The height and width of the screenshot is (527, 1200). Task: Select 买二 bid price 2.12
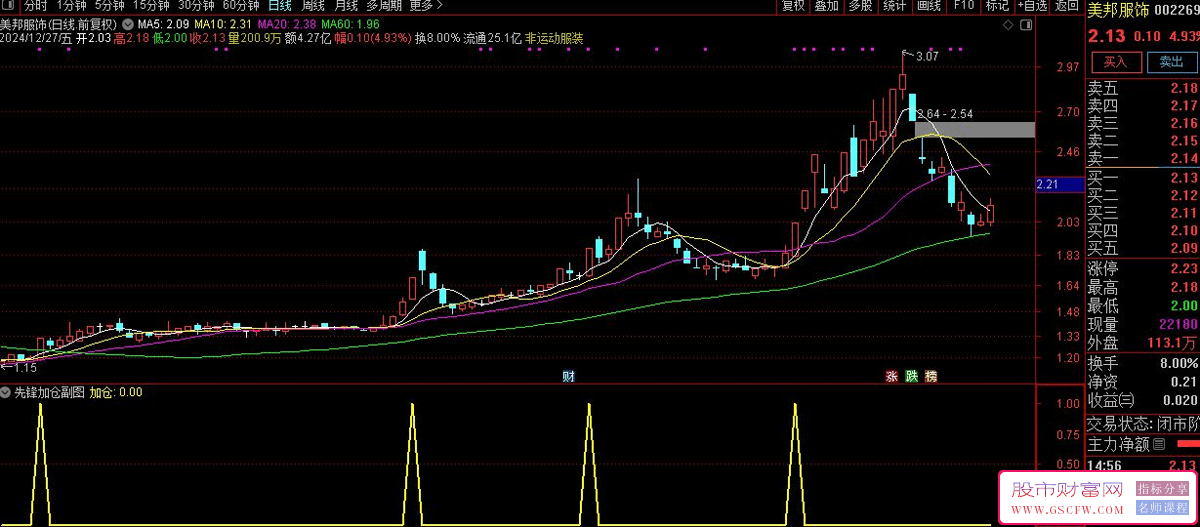coord(1143,195)
